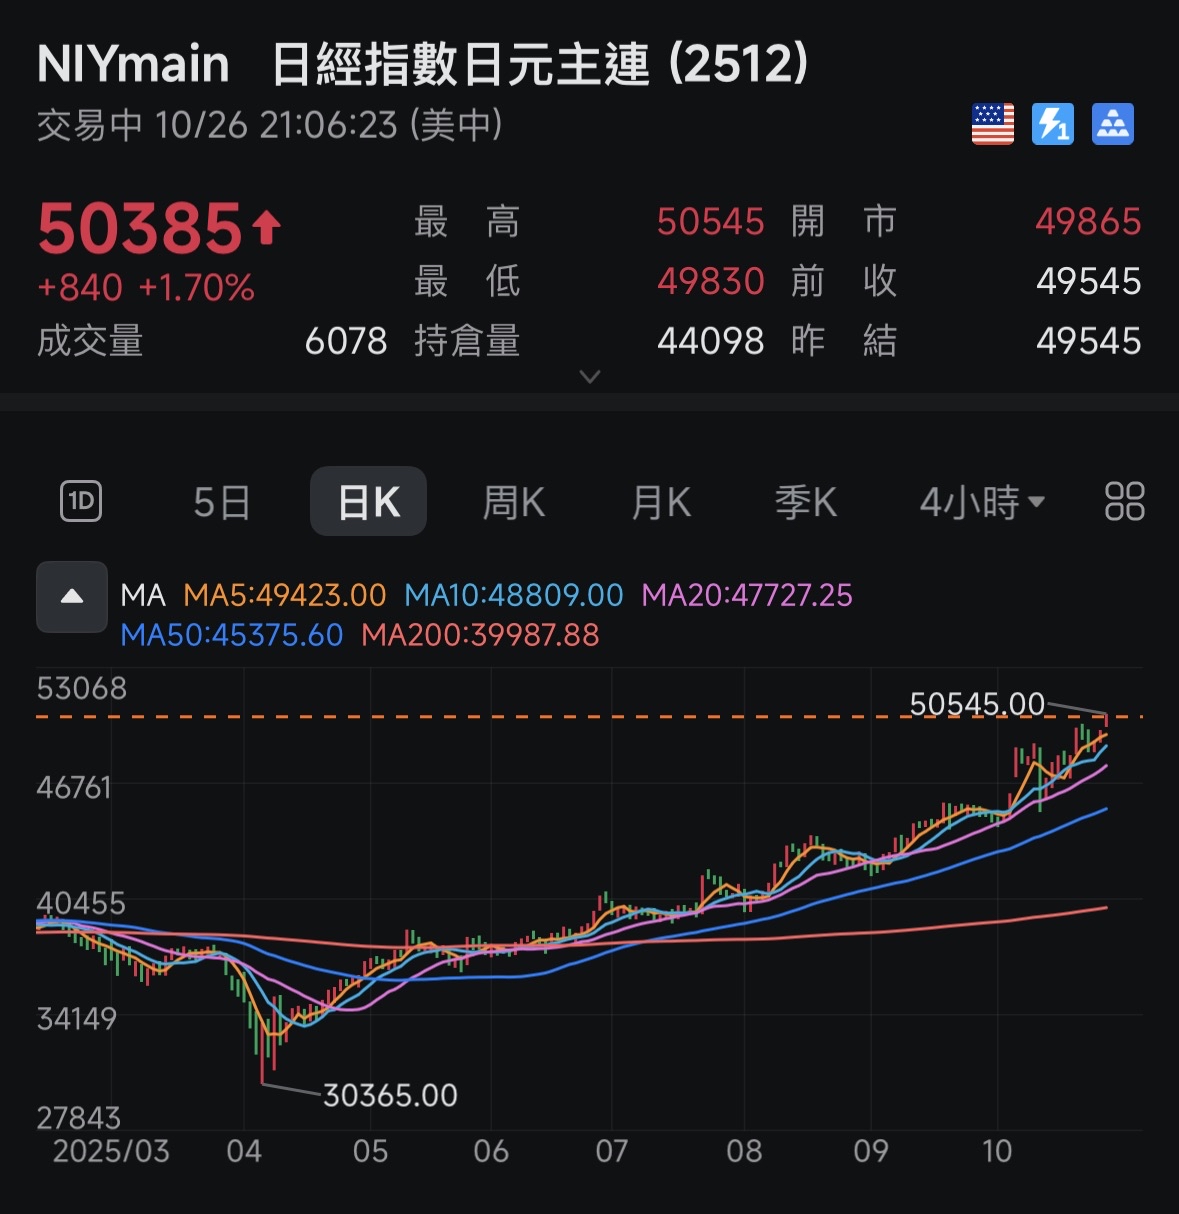Tap the US flag market icon
Viewport: 1179px width, 1214px height.
point(993,124)
